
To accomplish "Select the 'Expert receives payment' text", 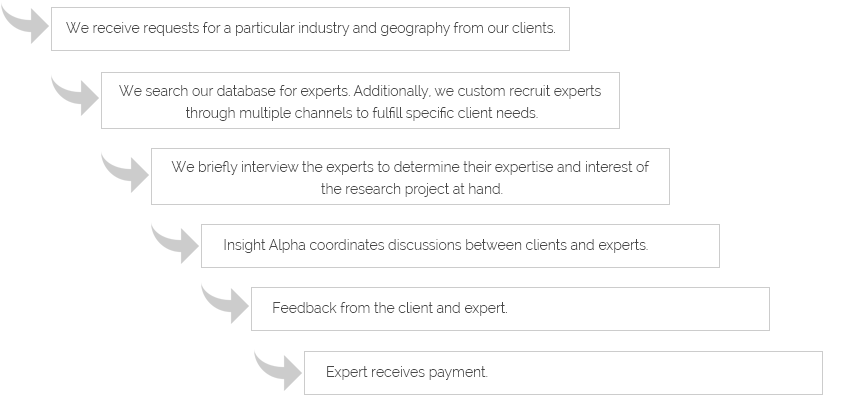I will (x=407, y=372).
